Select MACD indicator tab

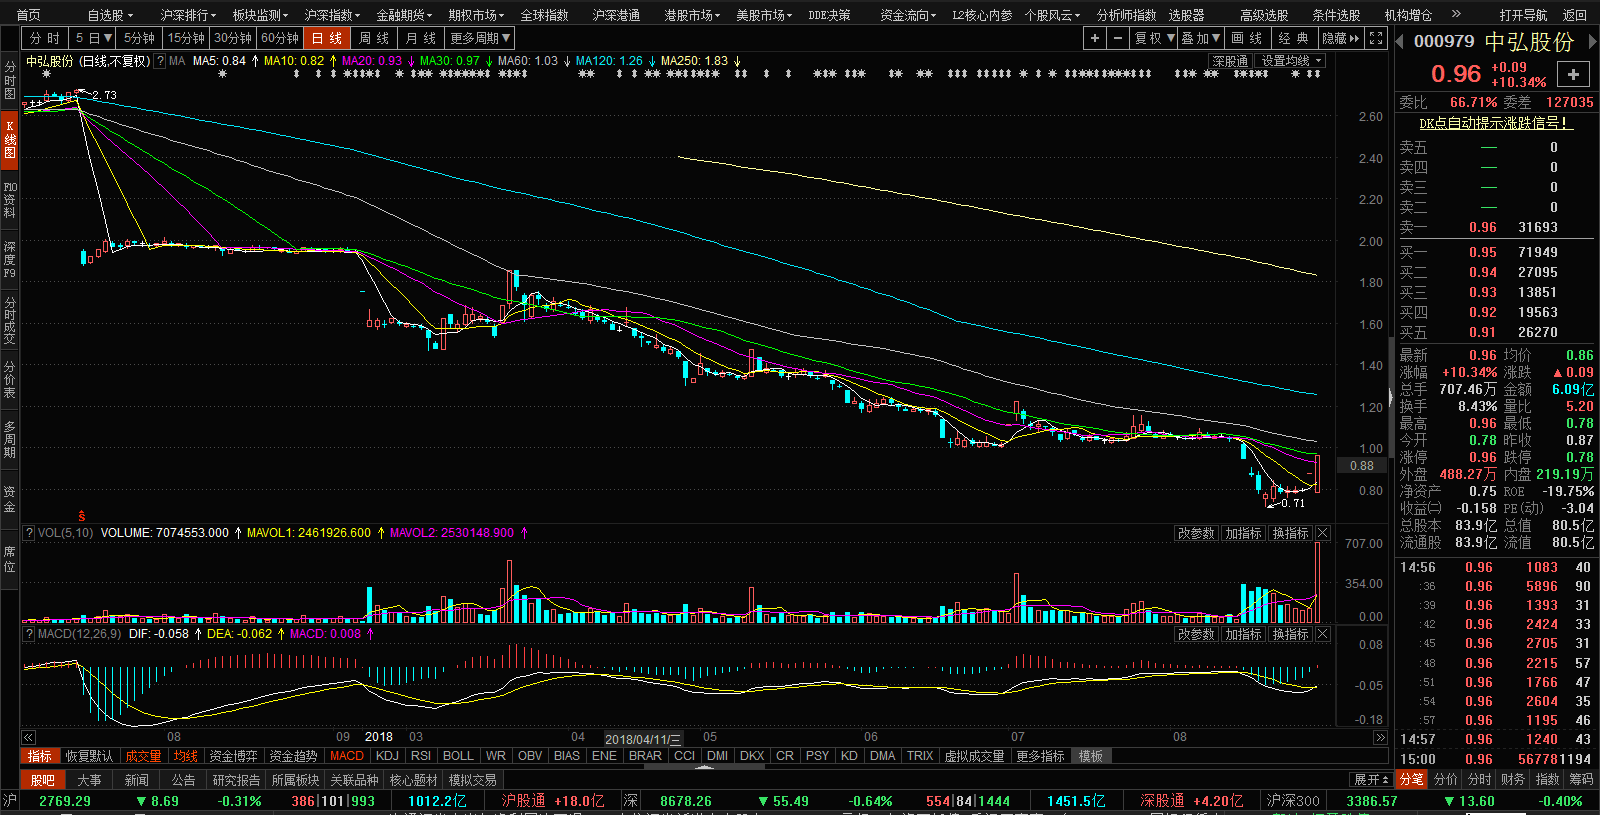(x=347, y=756)
